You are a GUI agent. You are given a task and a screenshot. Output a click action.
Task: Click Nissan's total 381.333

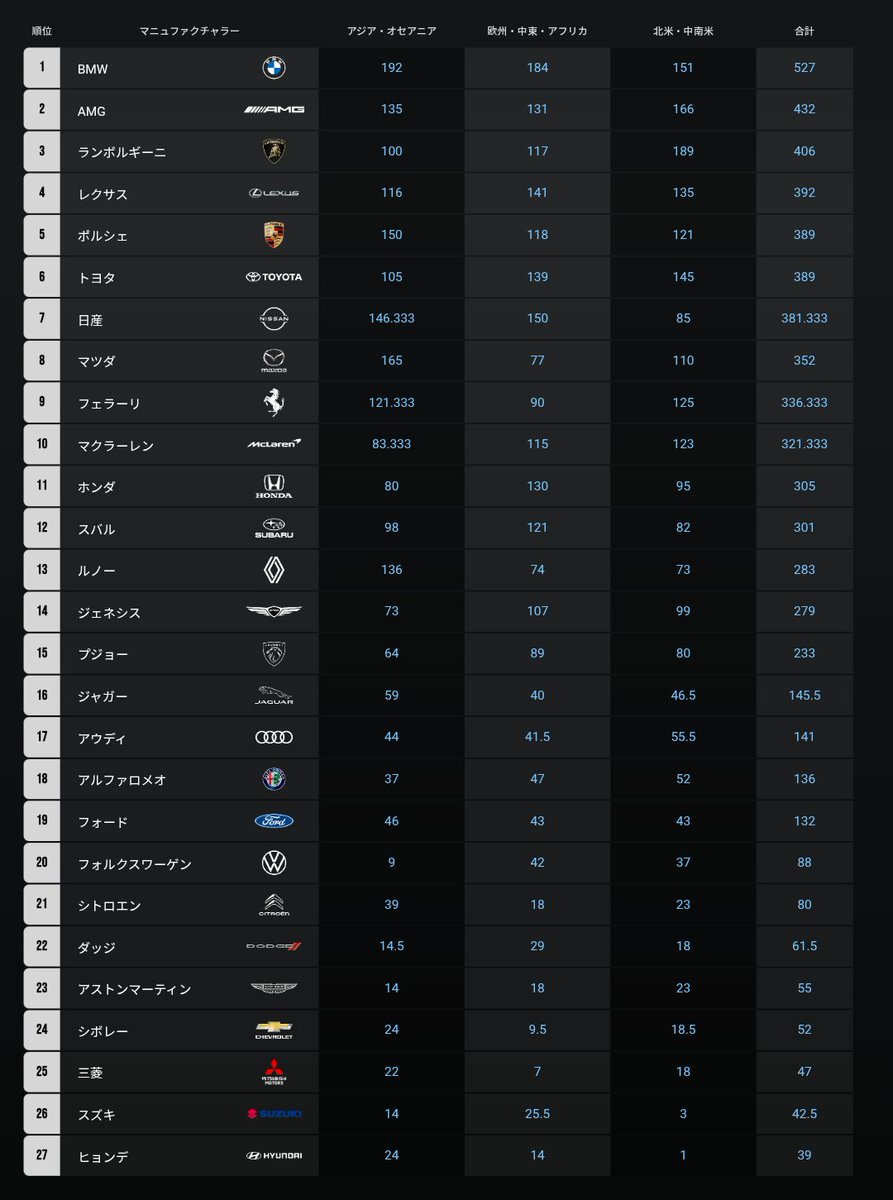pyautogui.click(x=804, y=318)
